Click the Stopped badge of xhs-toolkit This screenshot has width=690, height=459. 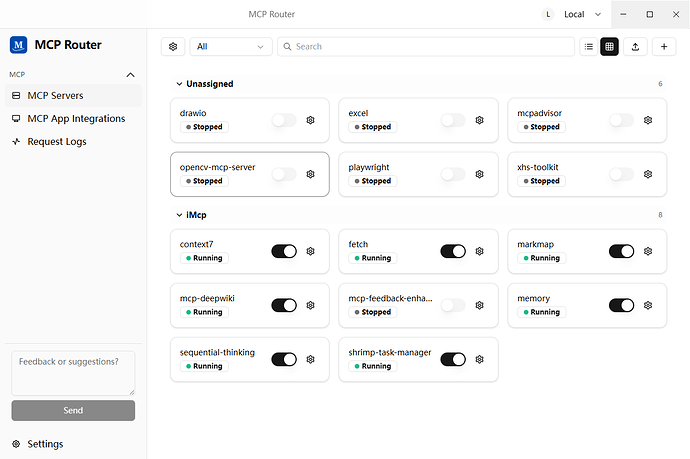coord(542,181)
